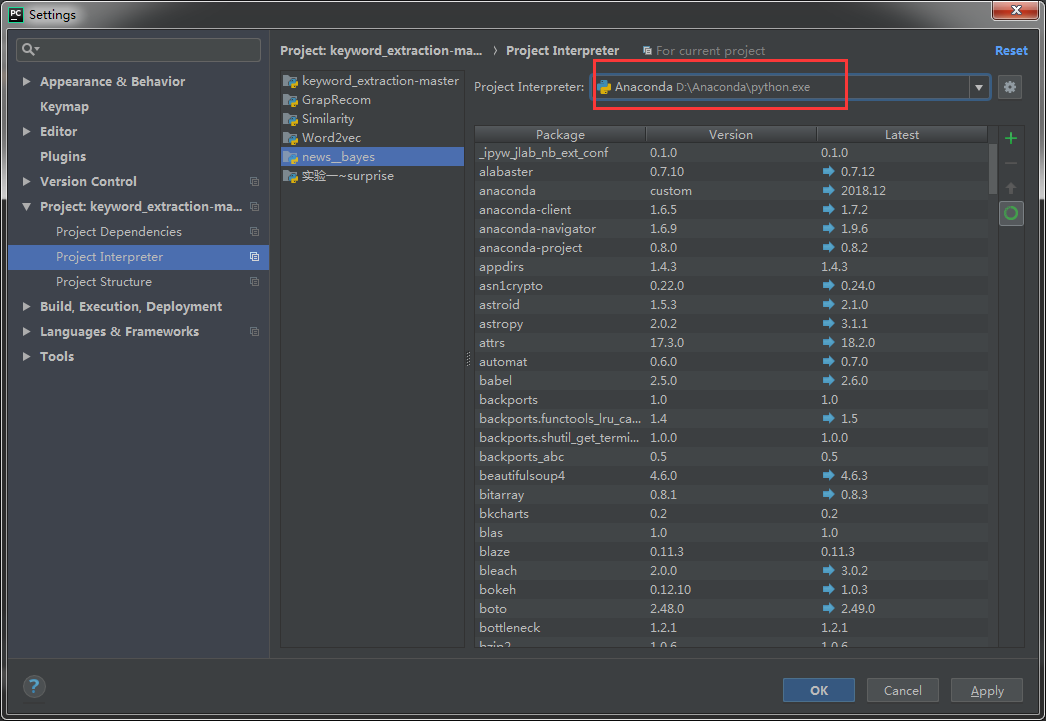
Task: Select the blaze package row
Action: (732, 552)
